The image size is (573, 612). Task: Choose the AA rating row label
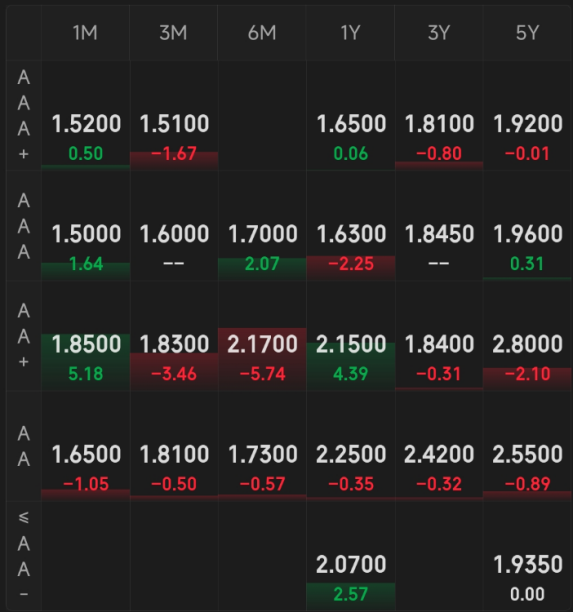[24, 447]
